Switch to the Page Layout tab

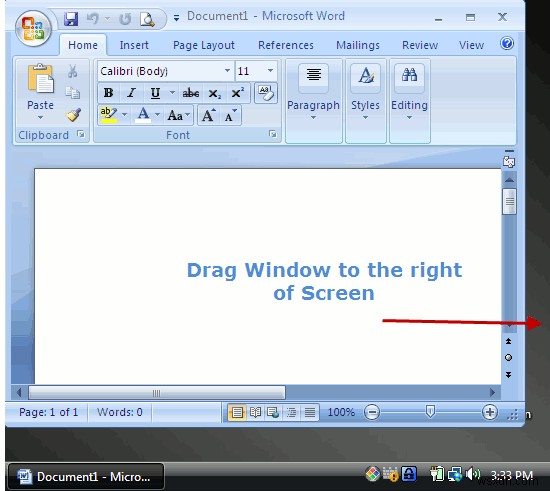(204, 45)
